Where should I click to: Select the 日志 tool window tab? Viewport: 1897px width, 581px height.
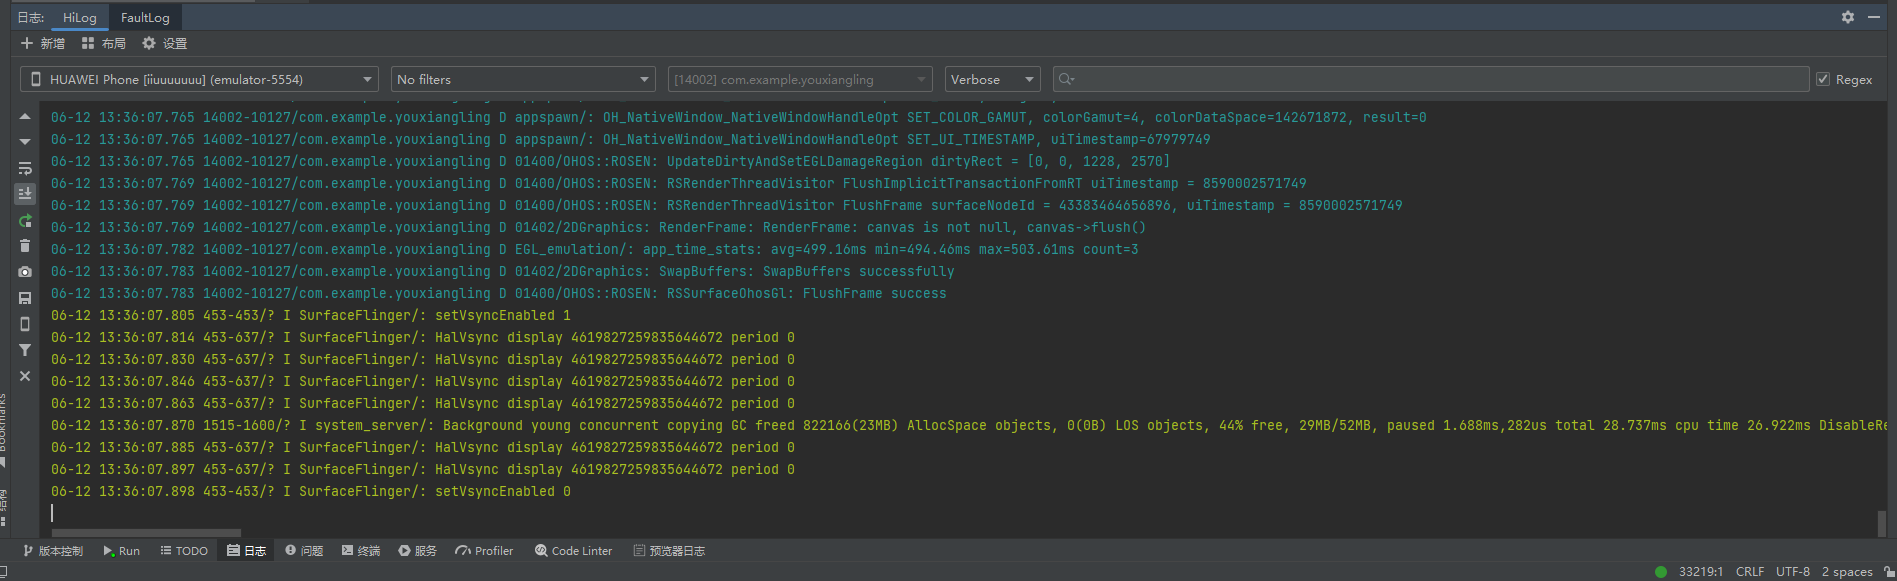(x=246, y=551)
